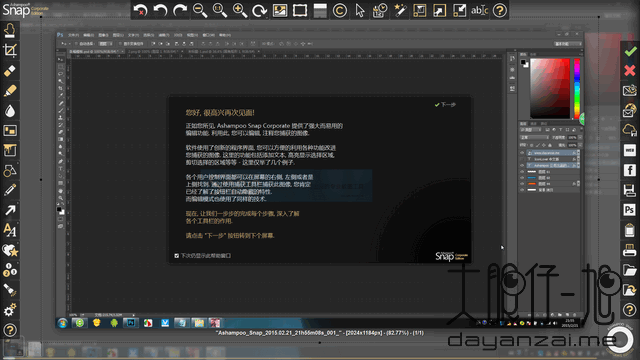Open the workspace dropdown in Photoshop options bar

tap(568, 44)
